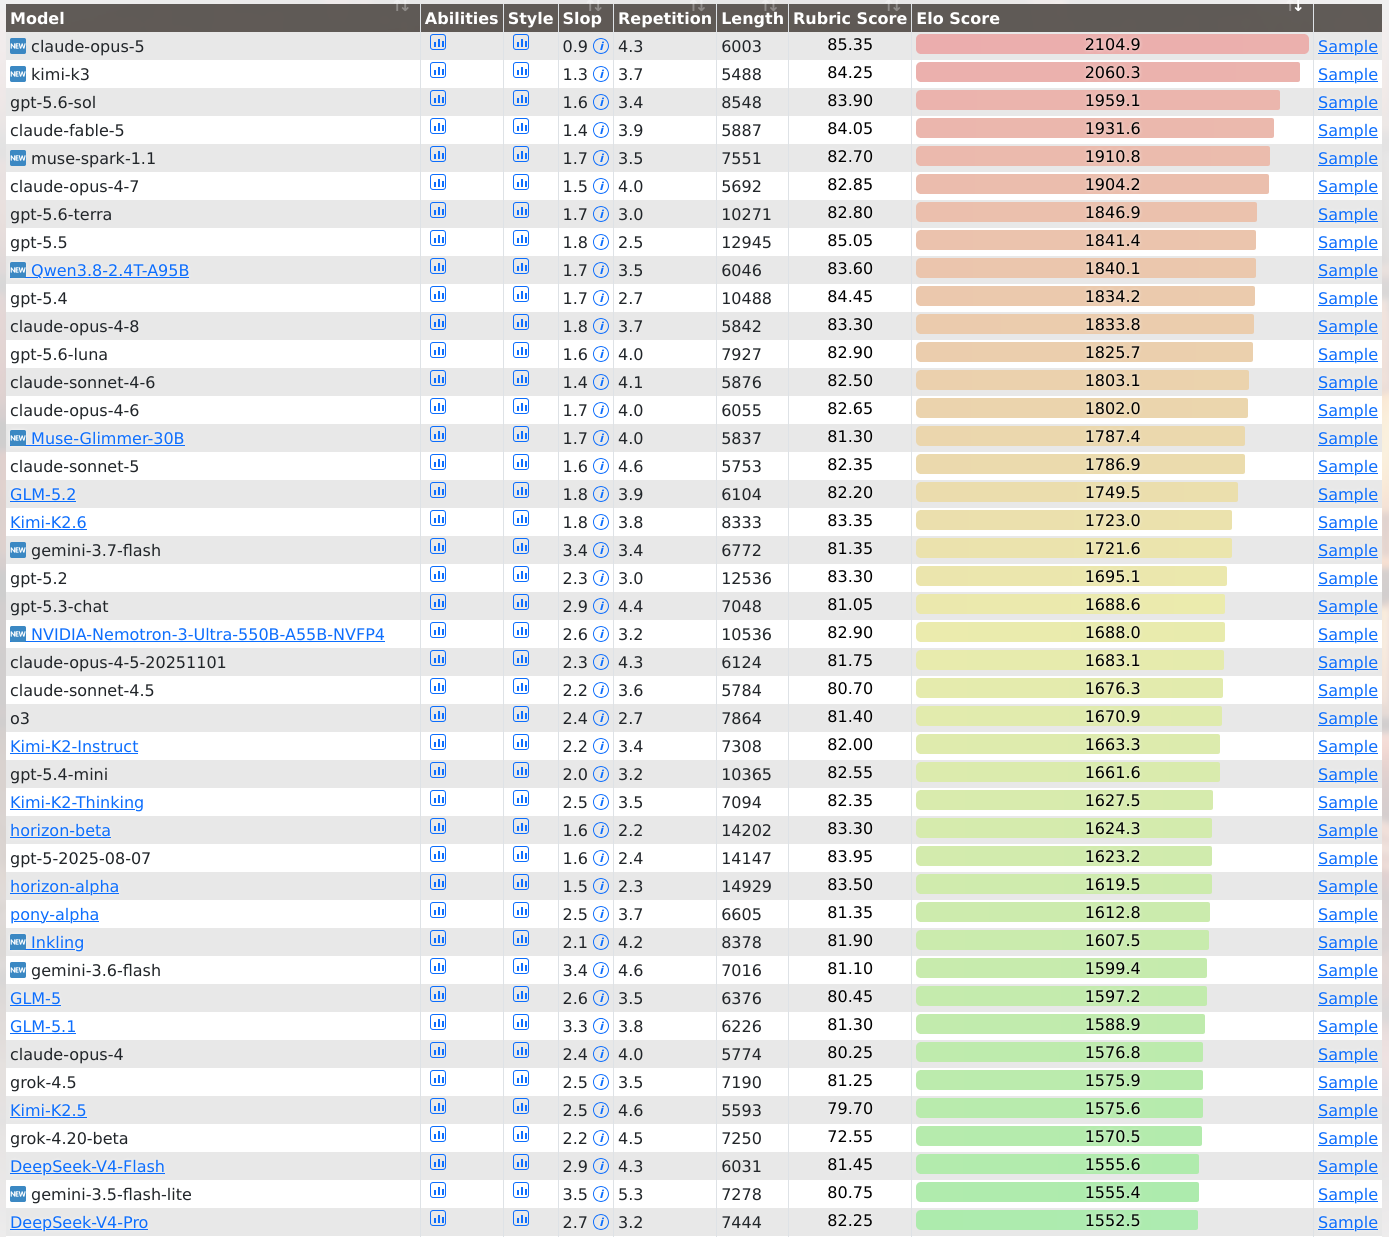The width and height of the screenshot is (1389, 1237).
Task: Click the Length value 14929
Action: click(x=747, y=886)
